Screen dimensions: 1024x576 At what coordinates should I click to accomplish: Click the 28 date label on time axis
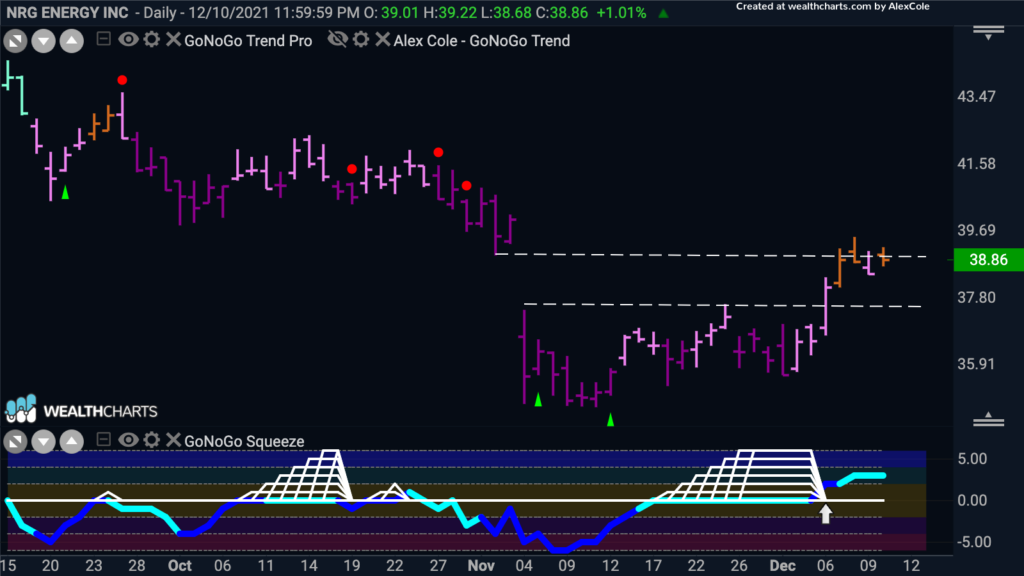coord(136,566)
